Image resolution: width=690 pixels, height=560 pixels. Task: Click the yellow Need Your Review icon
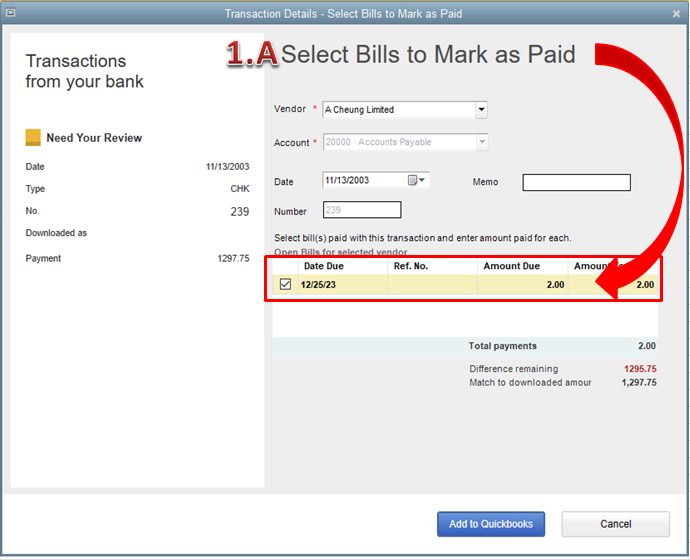click(x=33, y=137)
